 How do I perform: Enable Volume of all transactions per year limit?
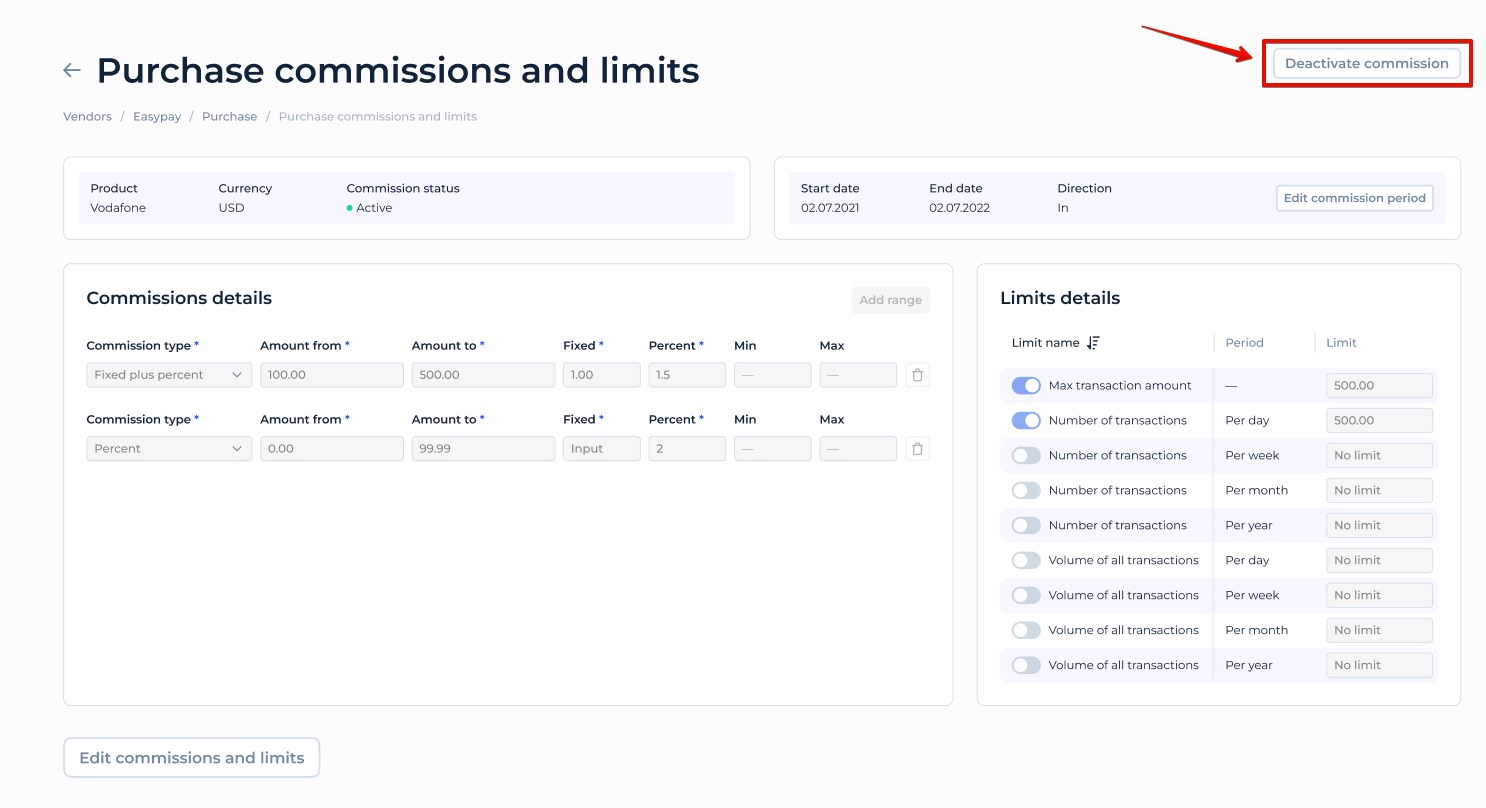[1026, 664]
